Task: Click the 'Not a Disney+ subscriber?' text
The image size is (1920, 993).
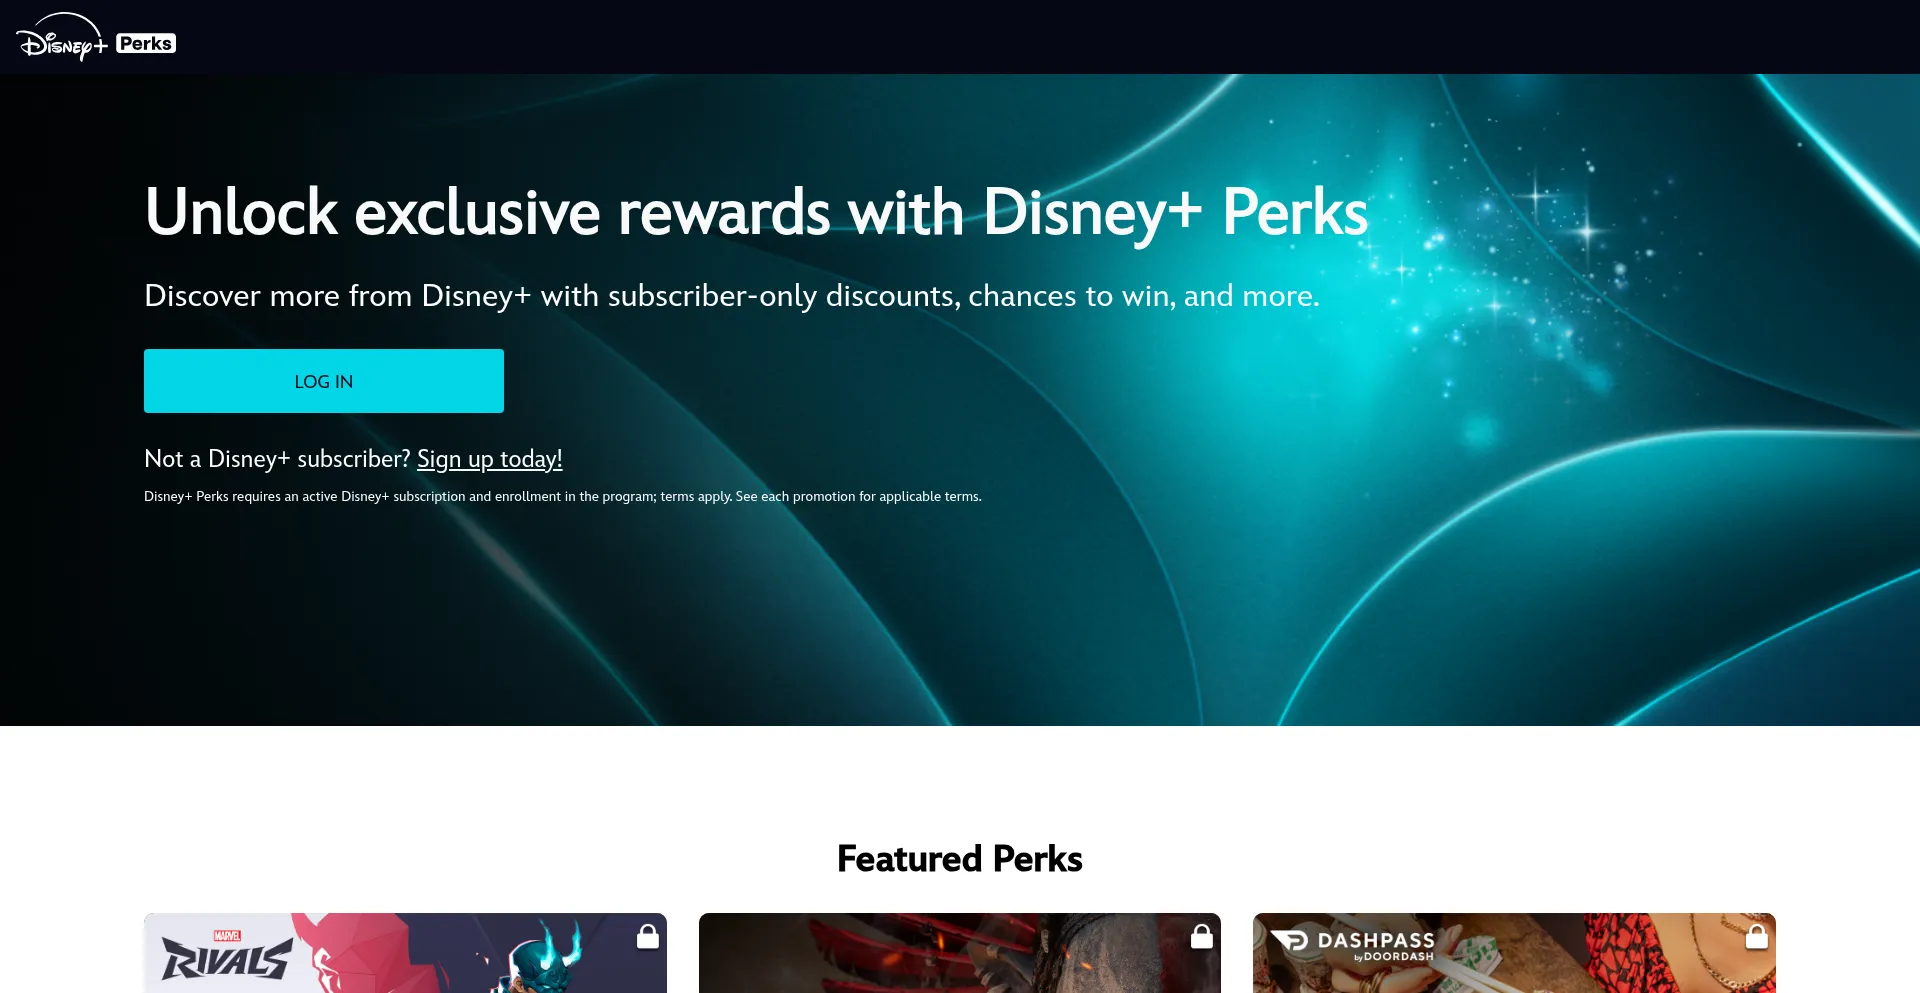Action: point(277,459)
